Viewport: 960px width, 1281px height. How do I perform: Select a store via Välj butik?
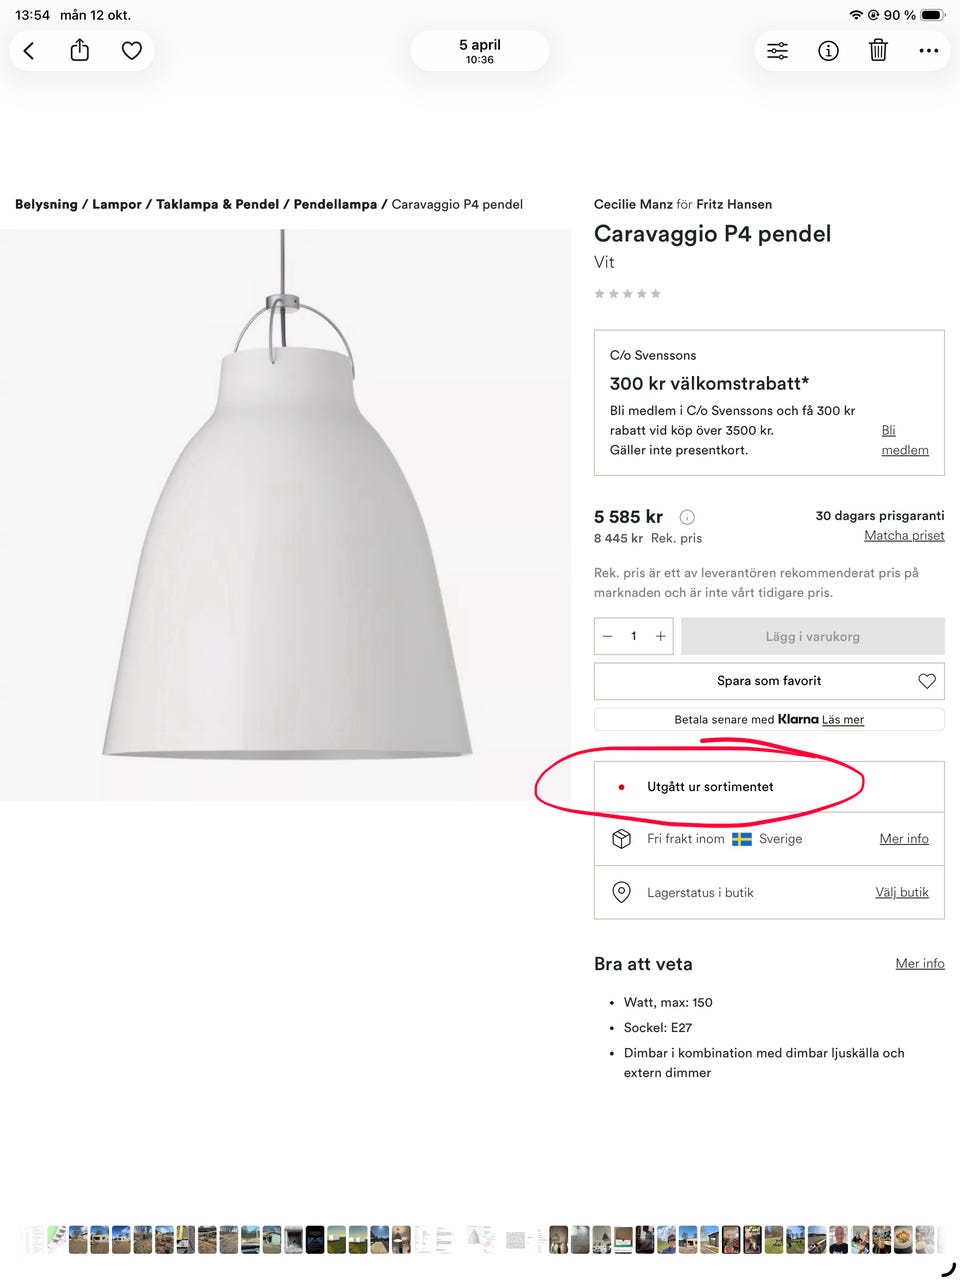[x=902, y=892]
